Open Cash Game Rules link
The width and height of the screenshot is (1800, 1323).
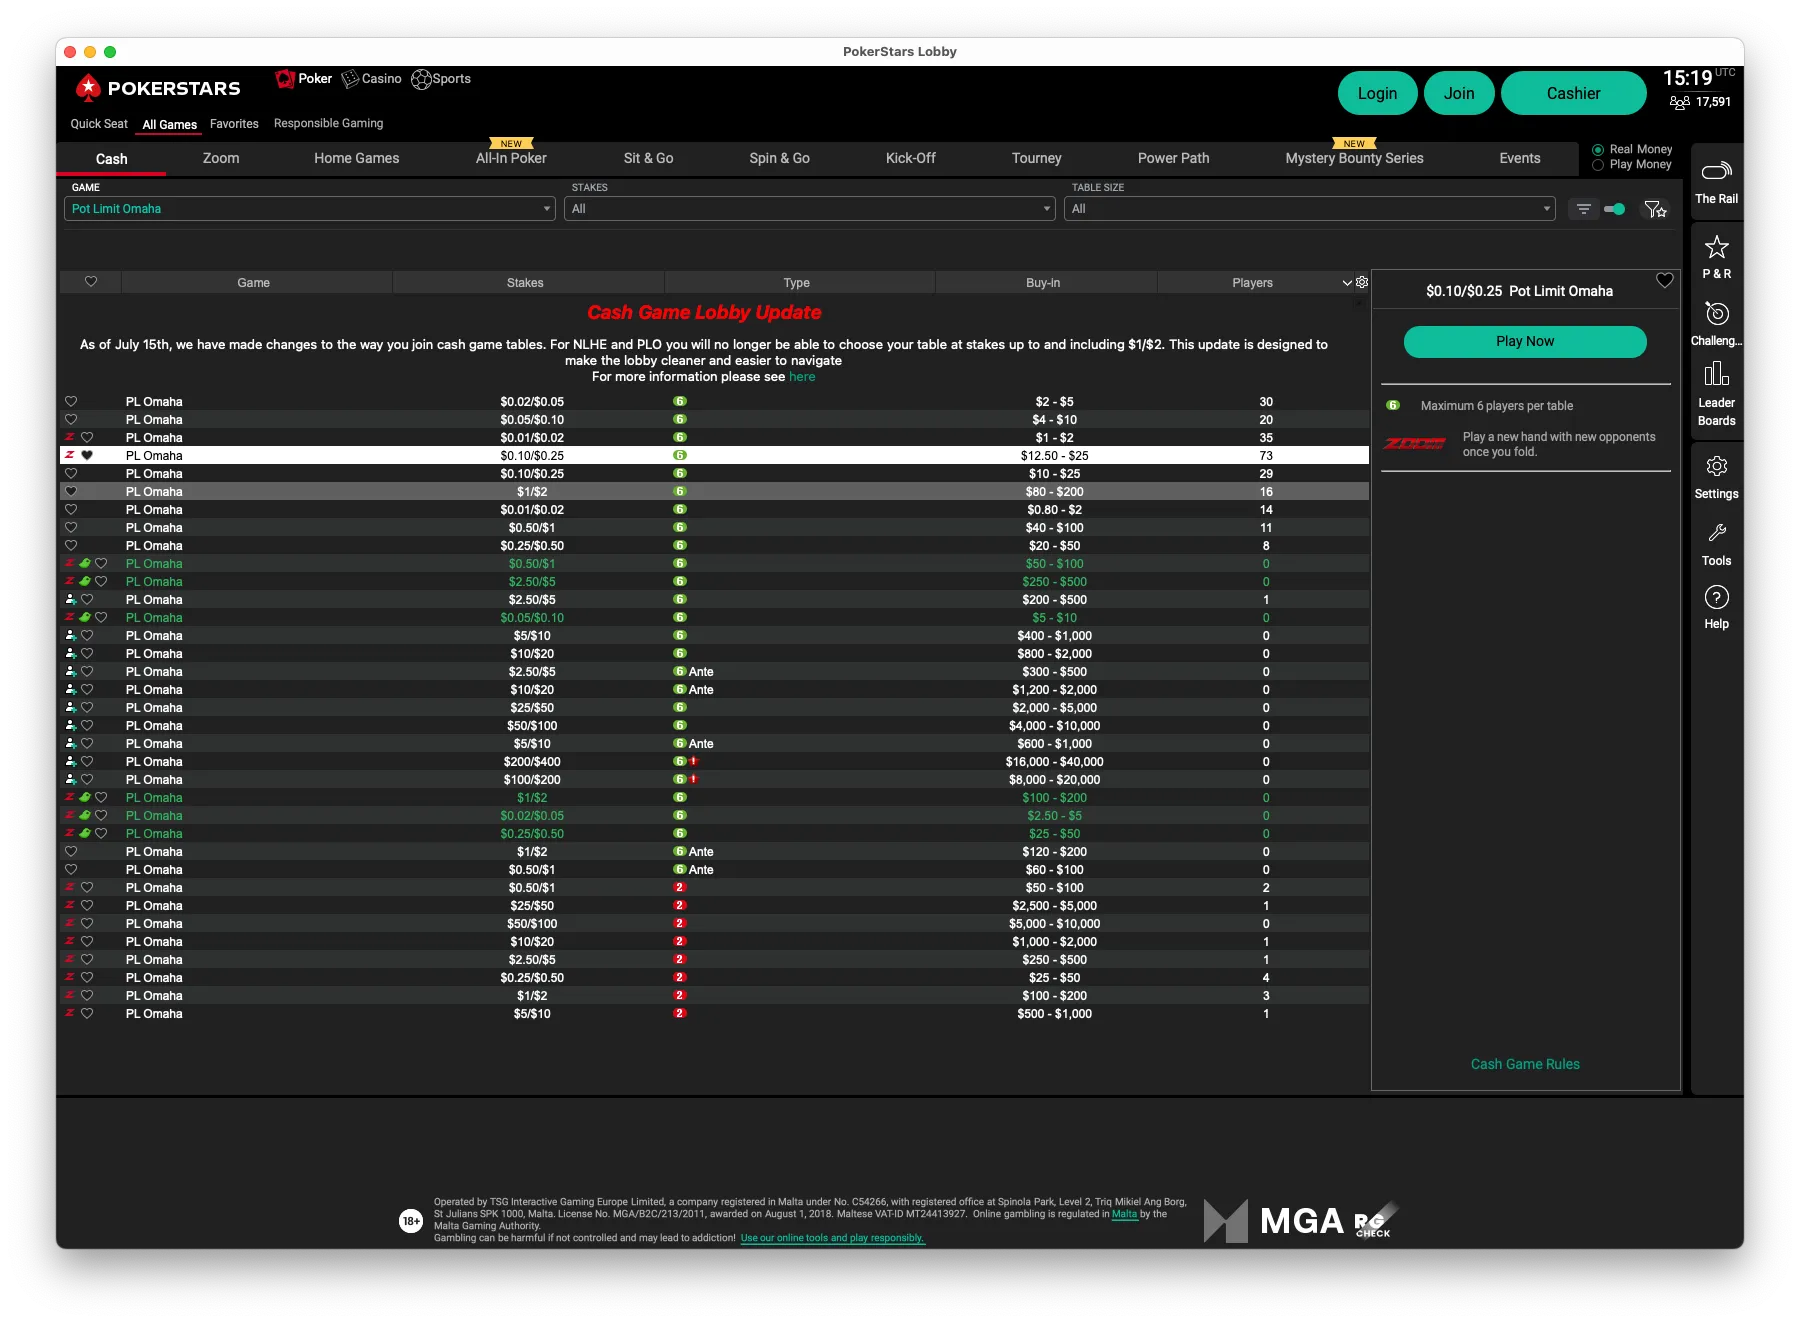coord(1525,1064)
